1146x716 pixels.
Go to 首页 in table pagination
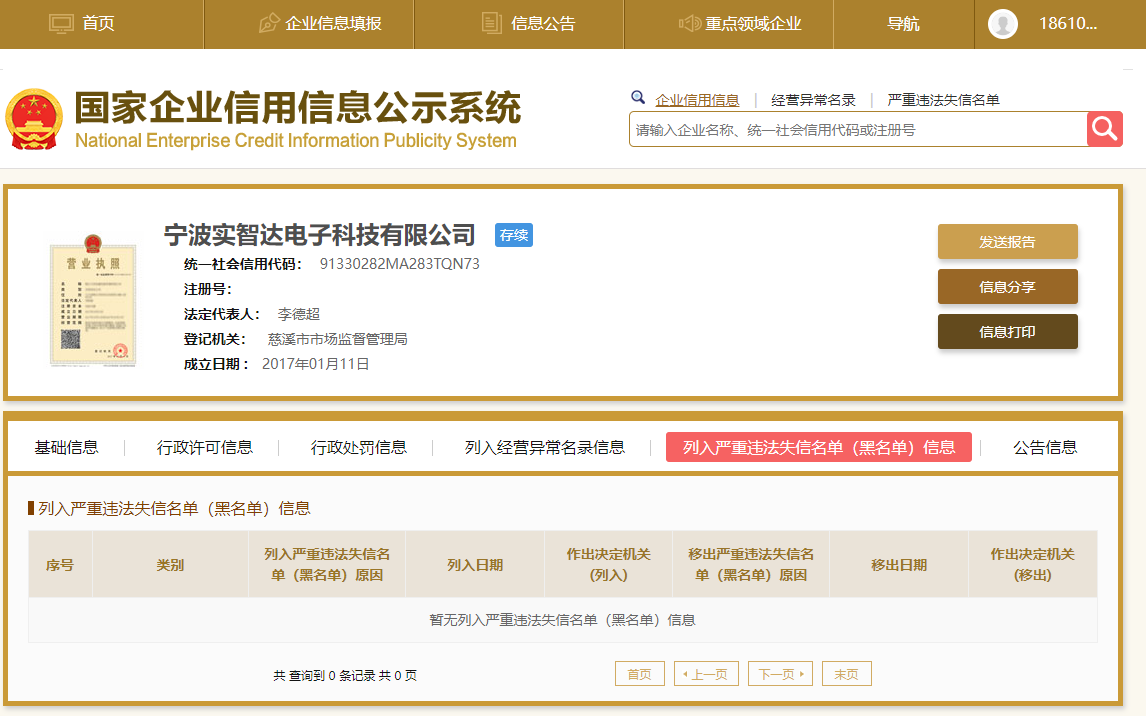coord(640,674)
